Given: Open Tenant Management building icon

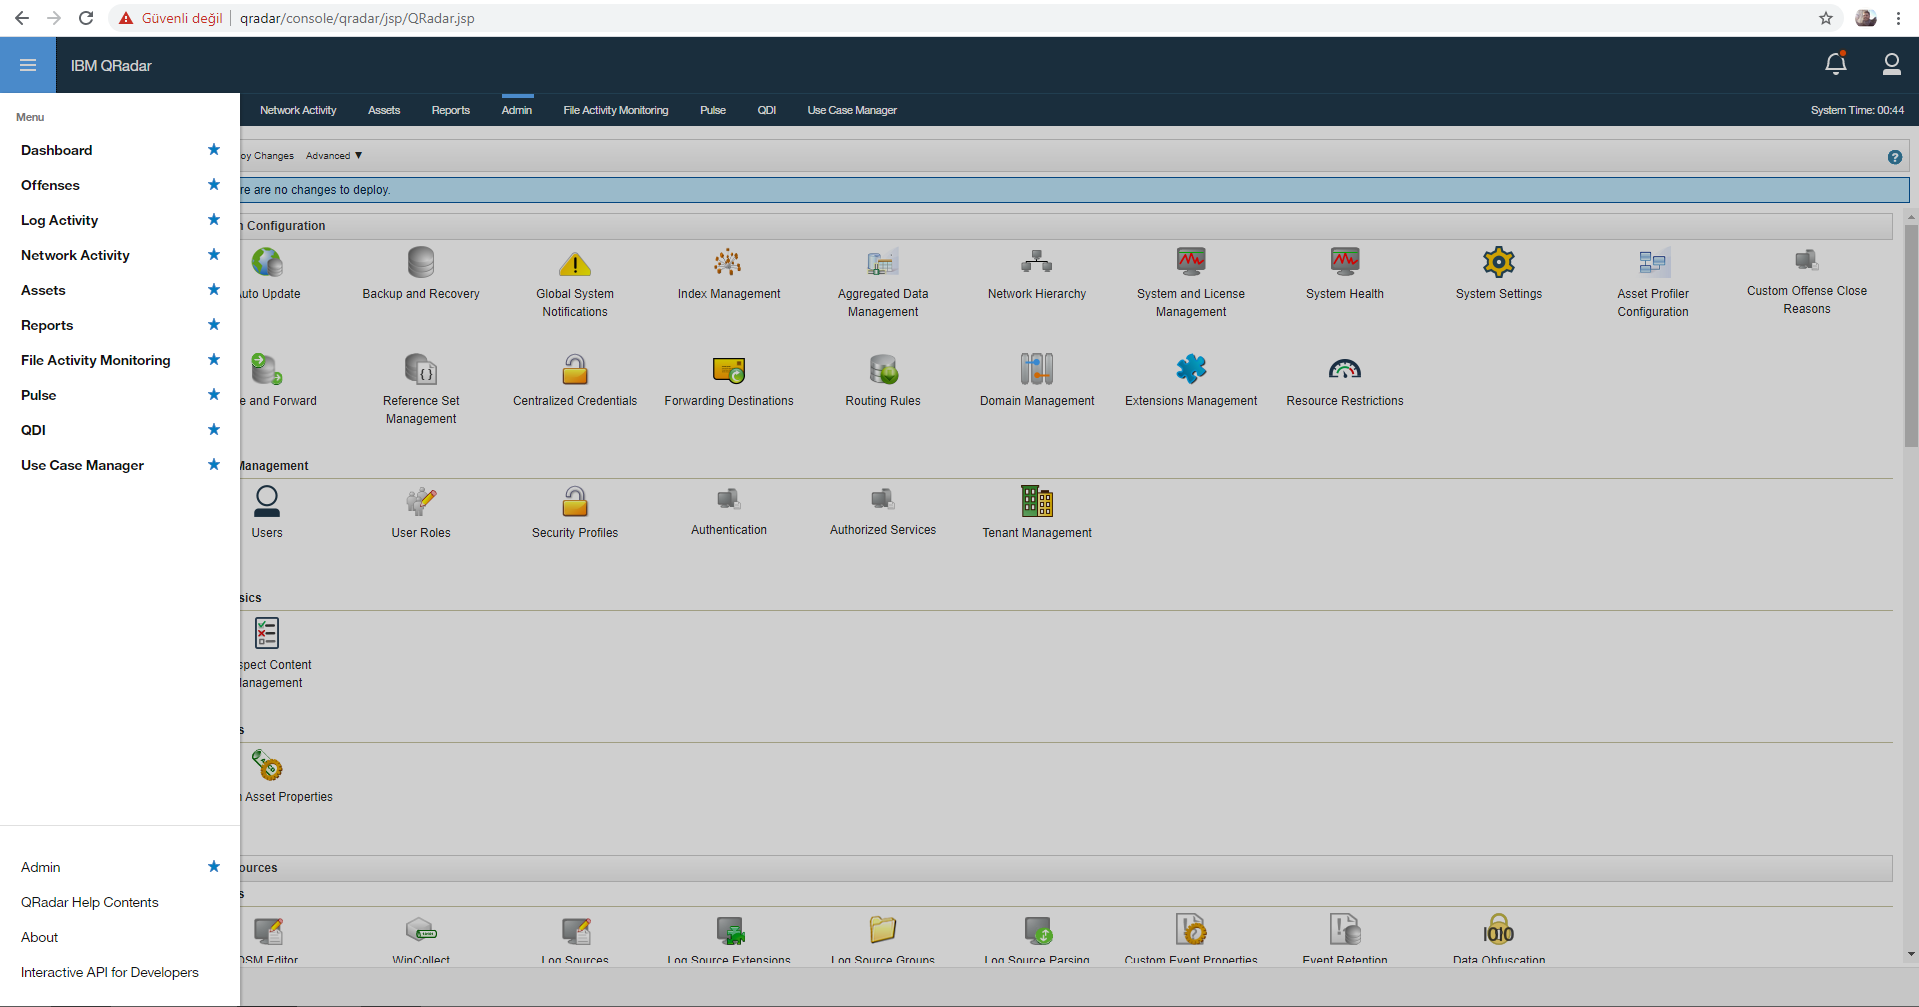Looking at the screenshot, I should 1037,501.
